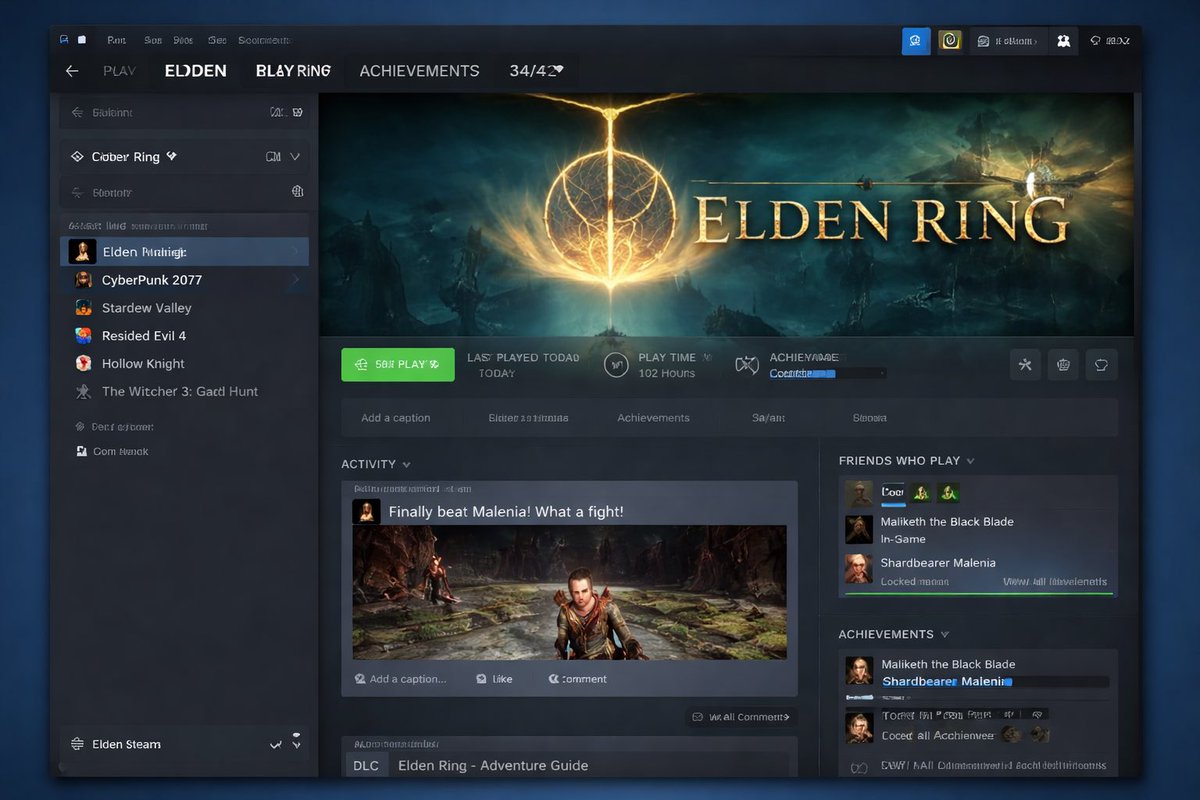This screenshot has height=800, width=1200.
Task: Click Resided Evil 4 game icon
Action: click(x=84, y=336)
